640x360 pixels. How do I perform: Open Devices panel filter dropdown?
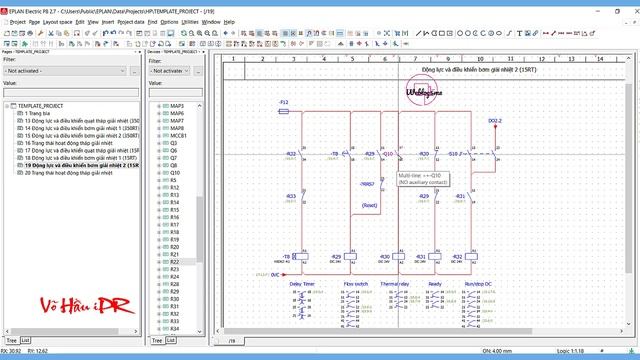coord(169,71)
